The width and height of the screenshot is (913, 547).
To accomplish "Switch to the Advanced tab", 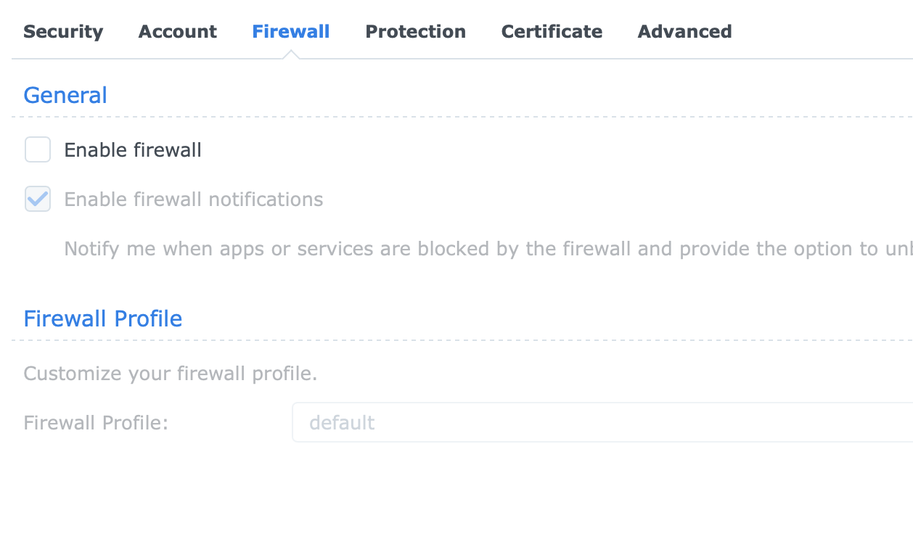I will tap(684, 32).
